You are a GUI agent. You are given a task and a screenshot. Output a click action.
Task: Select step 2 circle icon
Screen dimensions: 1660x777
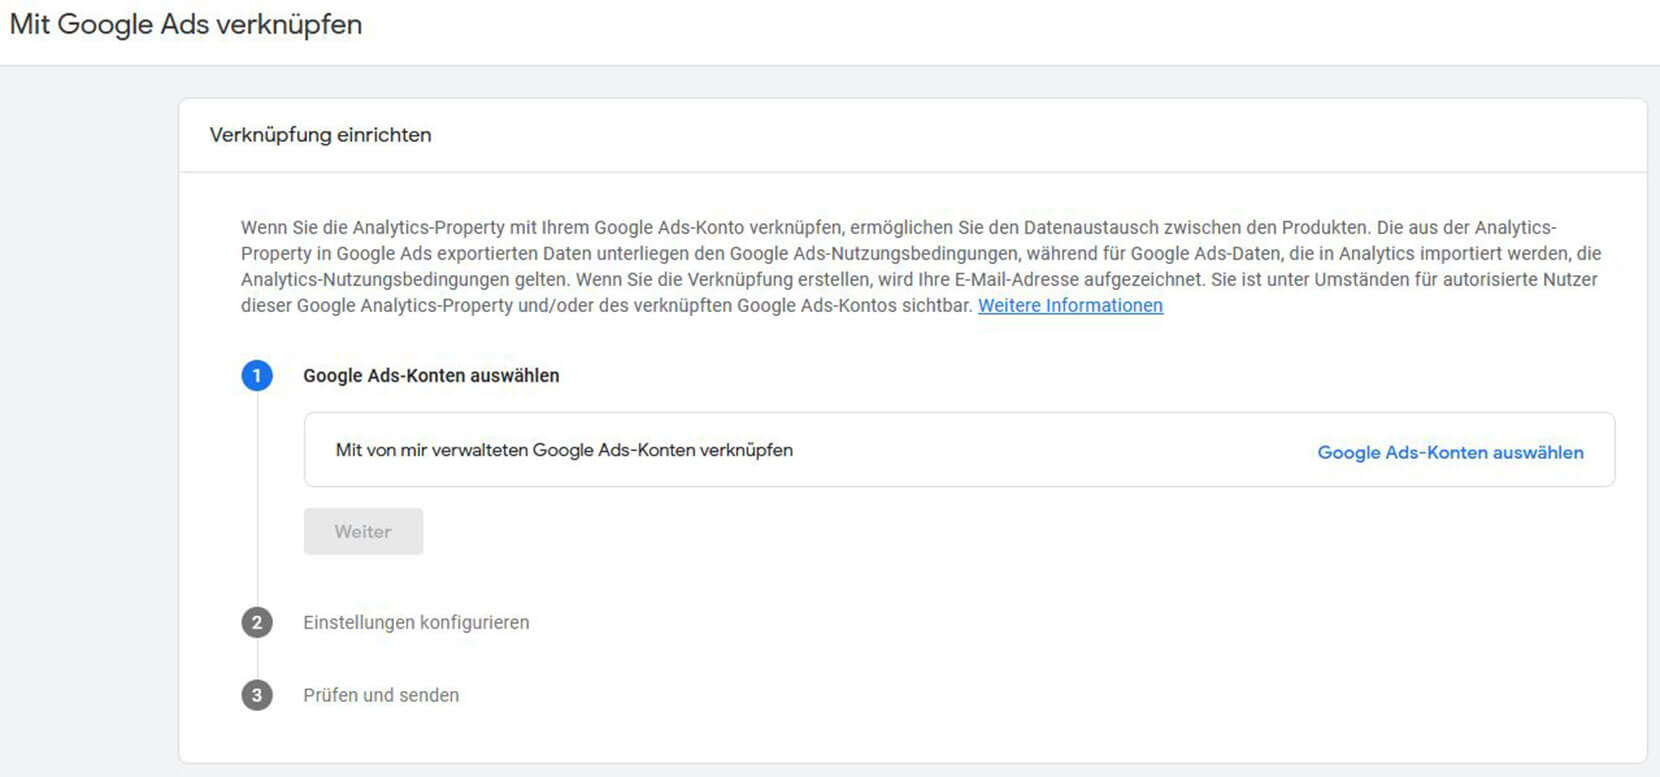tap(257, 622)
